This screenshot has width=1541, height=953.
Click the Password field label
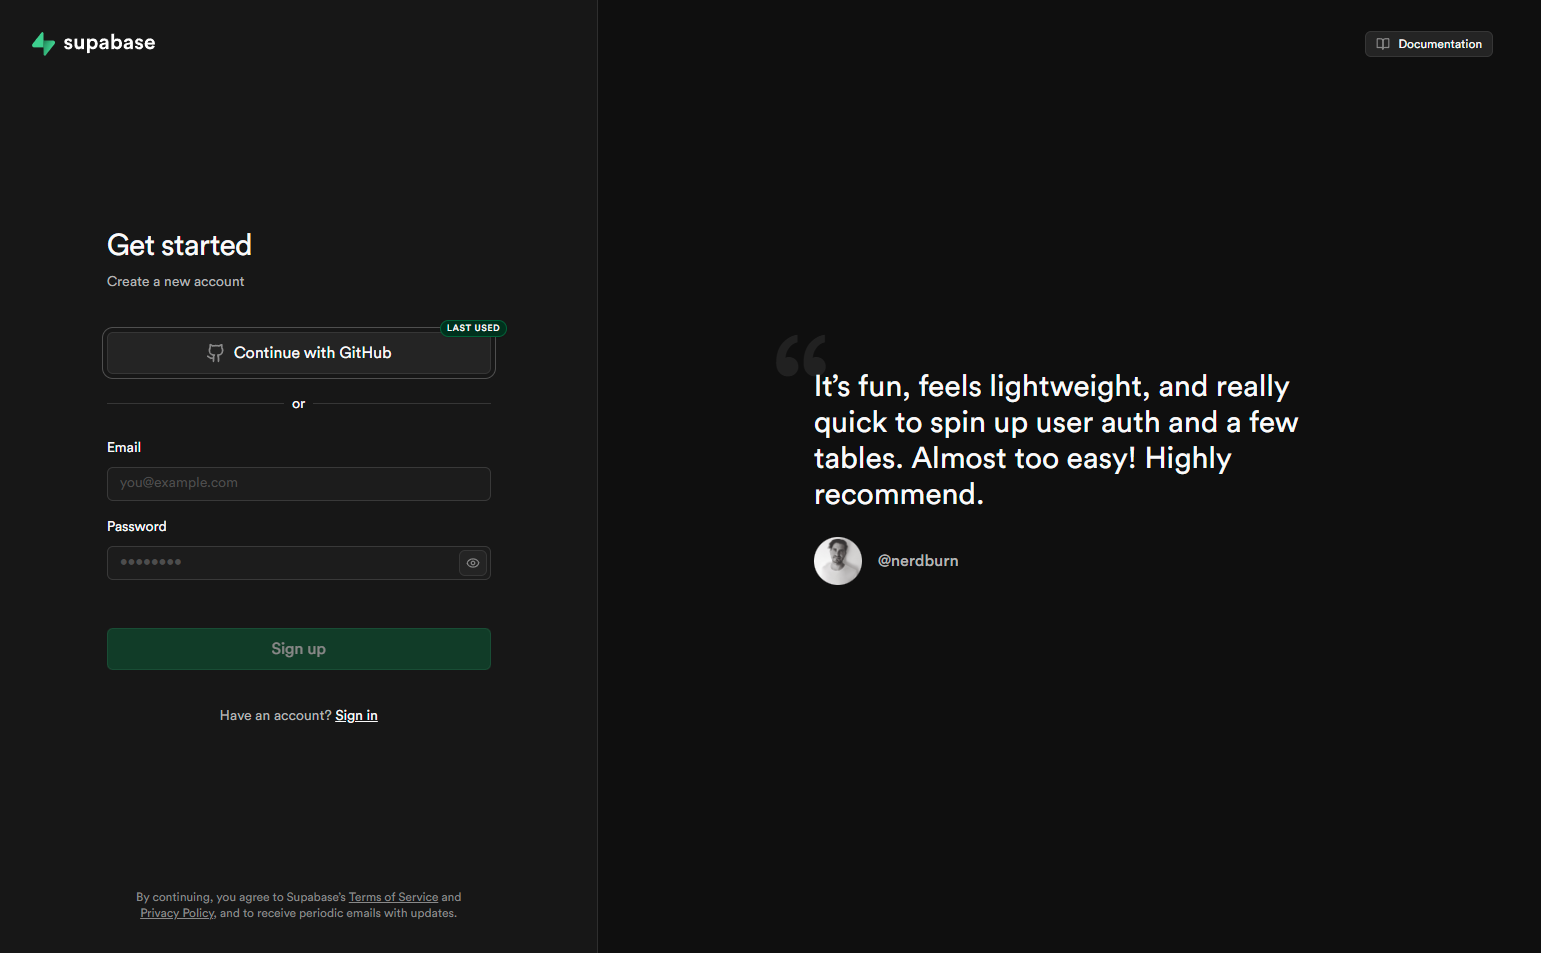click(137, 526)
